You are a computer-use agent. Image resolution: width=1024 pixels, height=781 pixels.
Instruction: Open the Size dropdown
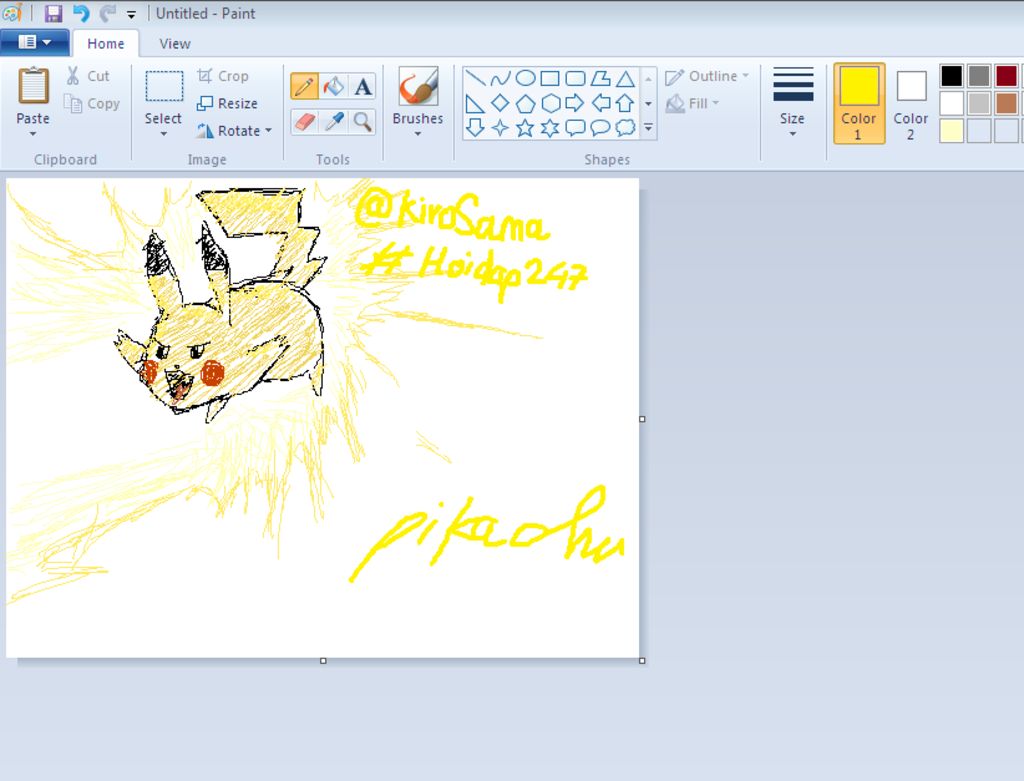792,103
